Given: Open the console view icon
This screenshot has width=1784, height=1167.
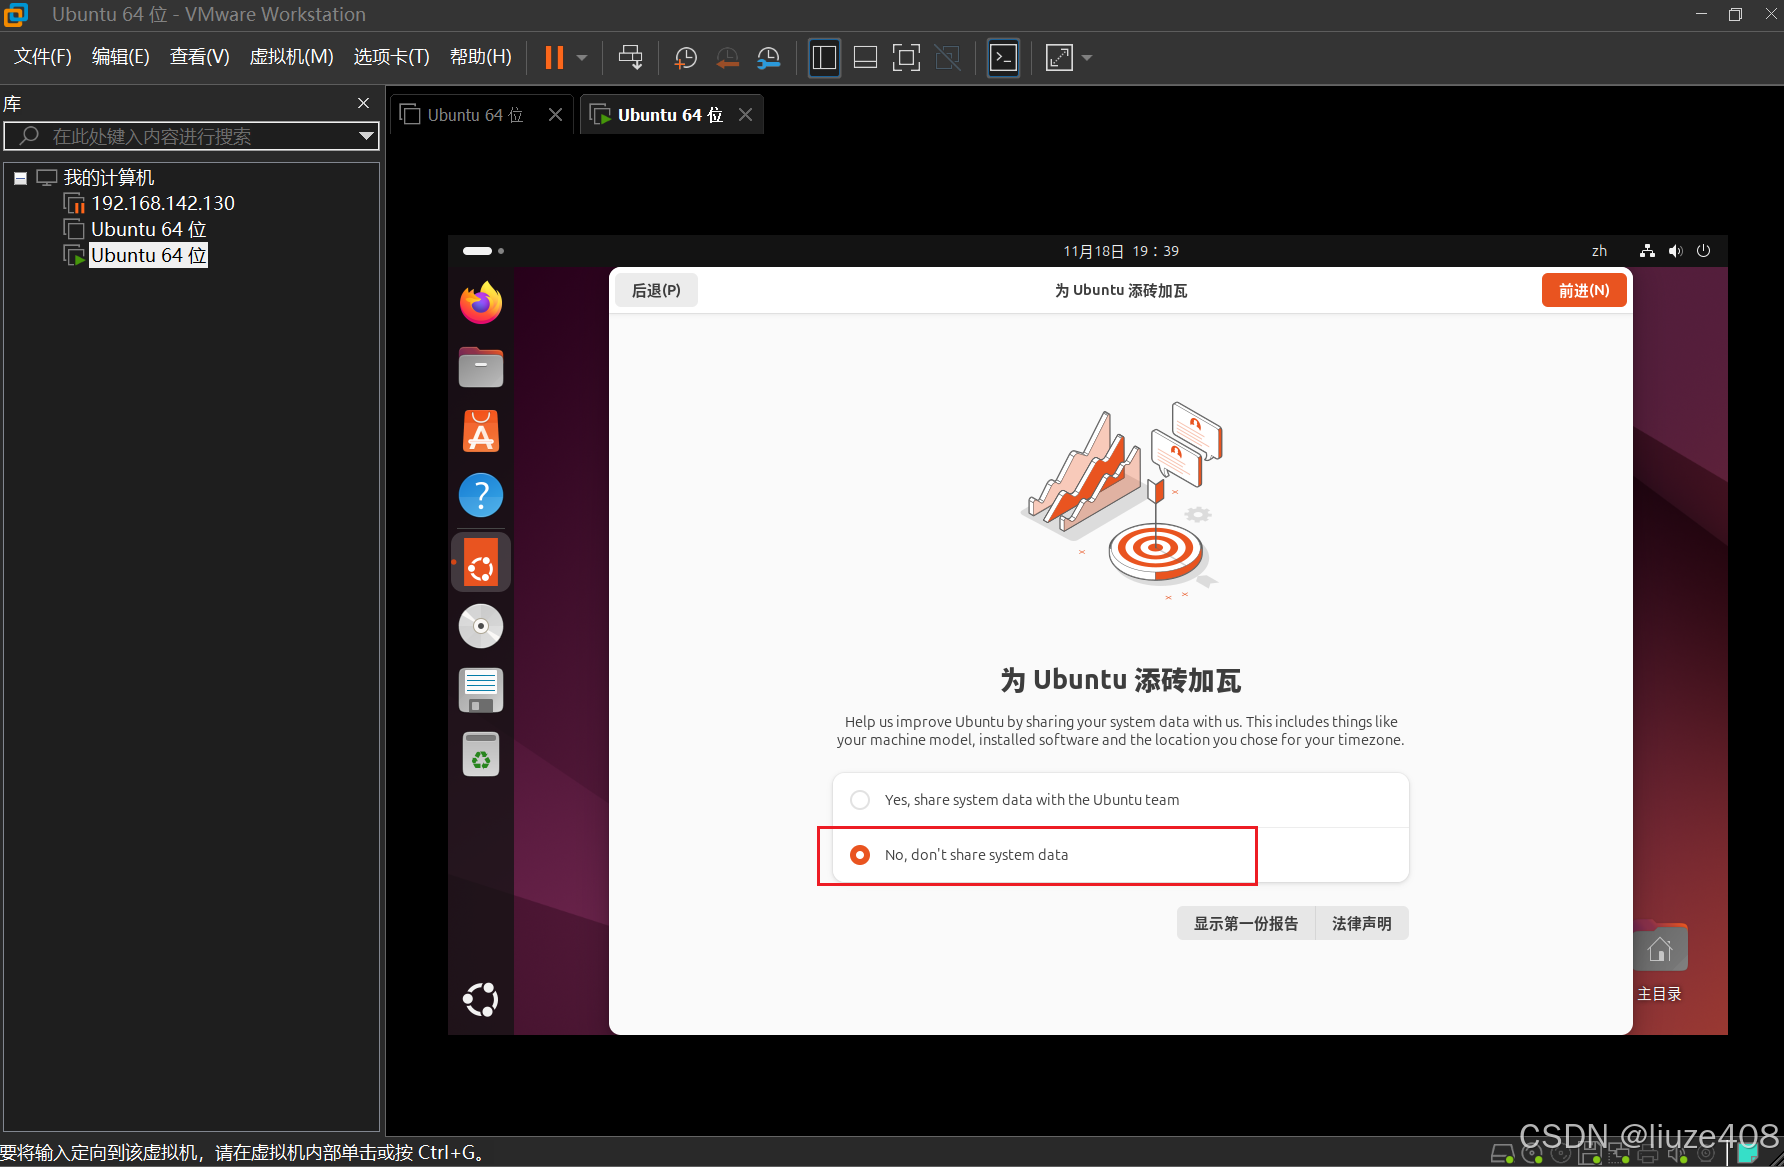Looking at the screenshot, I should pos(1003,58).
